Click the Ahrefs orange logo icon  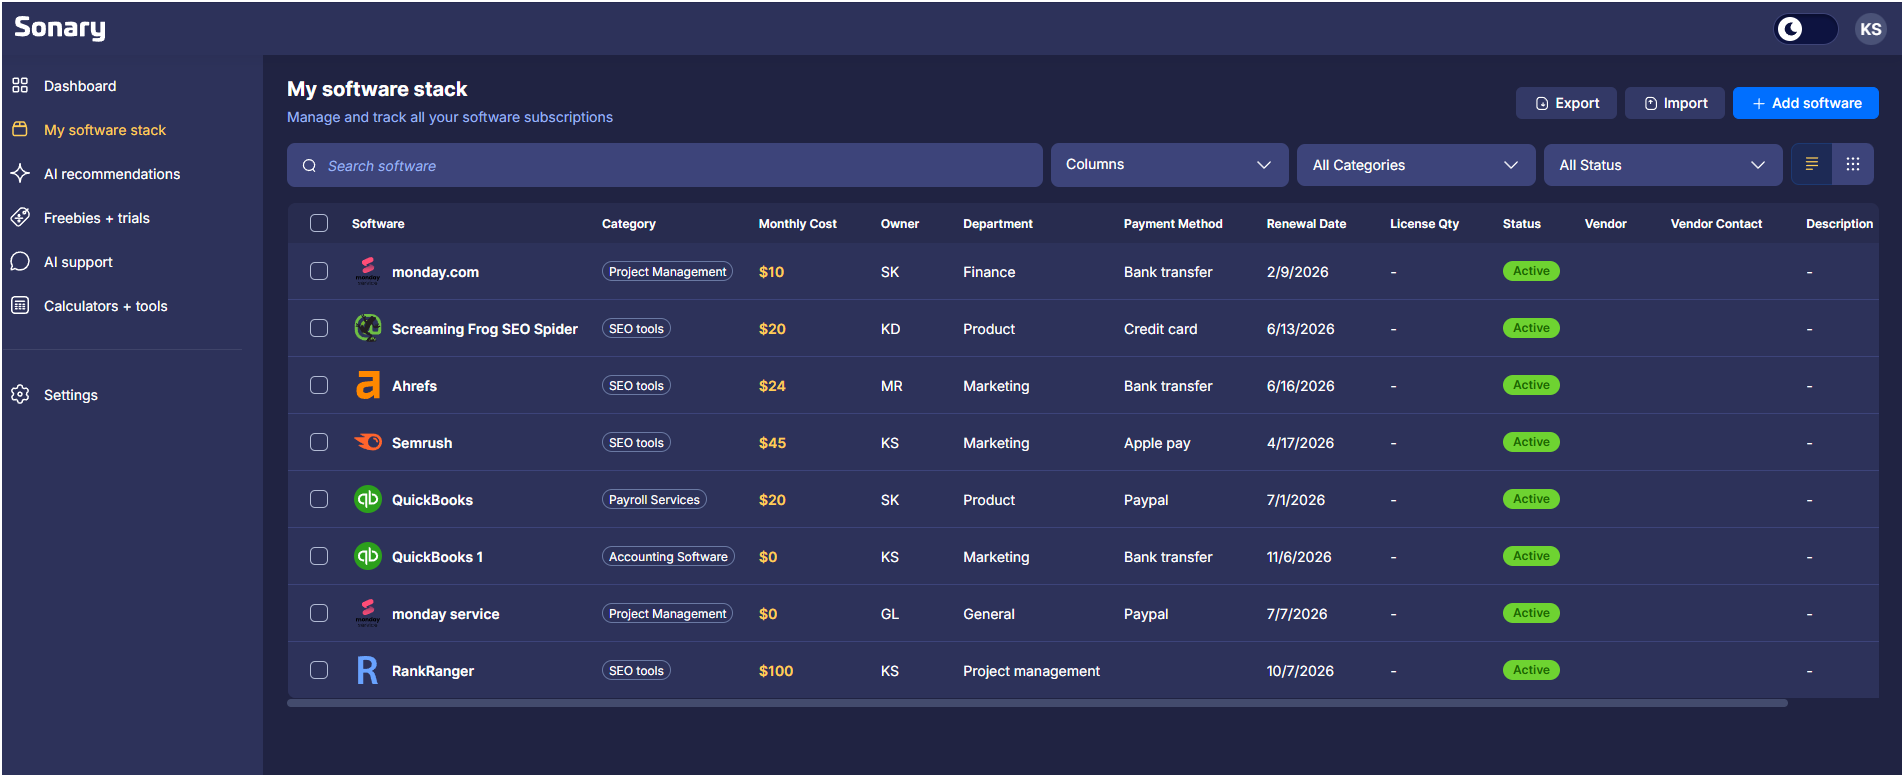coord(368,385)
